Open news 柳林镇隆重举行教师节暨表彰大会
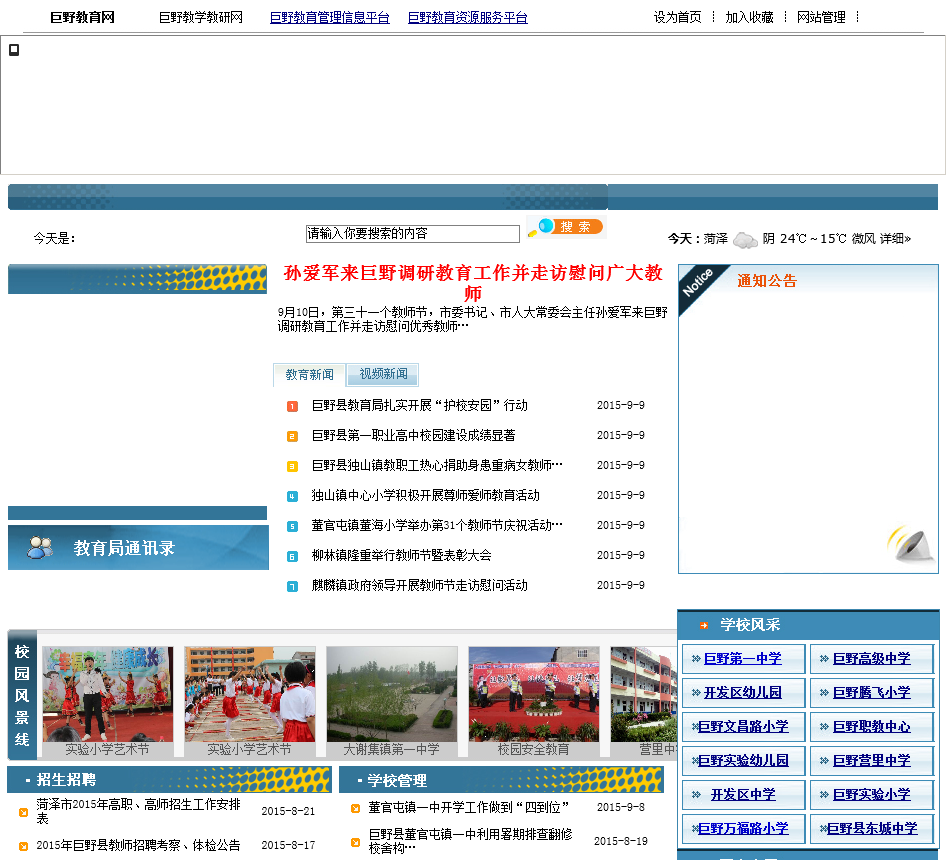Image resolution: width=946 pixels, height=860 pixels. (x=401, y=555)
